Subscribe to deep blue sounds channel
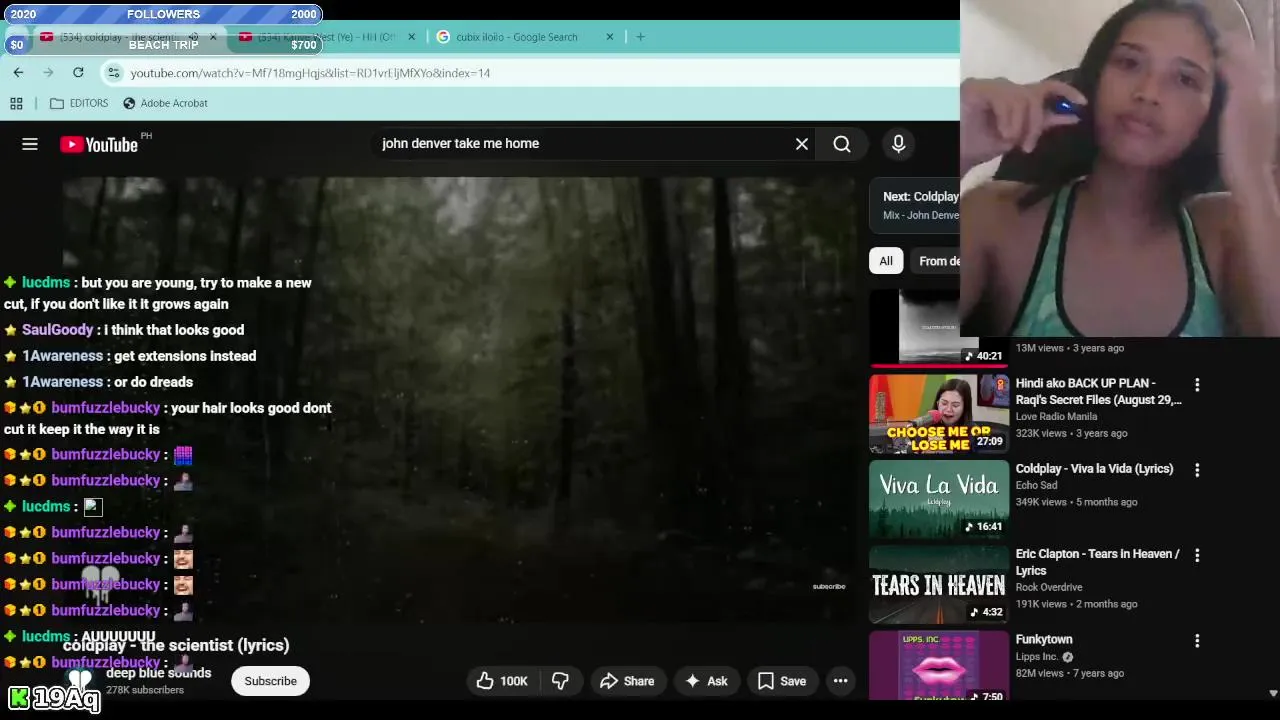This screenshot has height=720, width=1280. [x=270, y=681]
